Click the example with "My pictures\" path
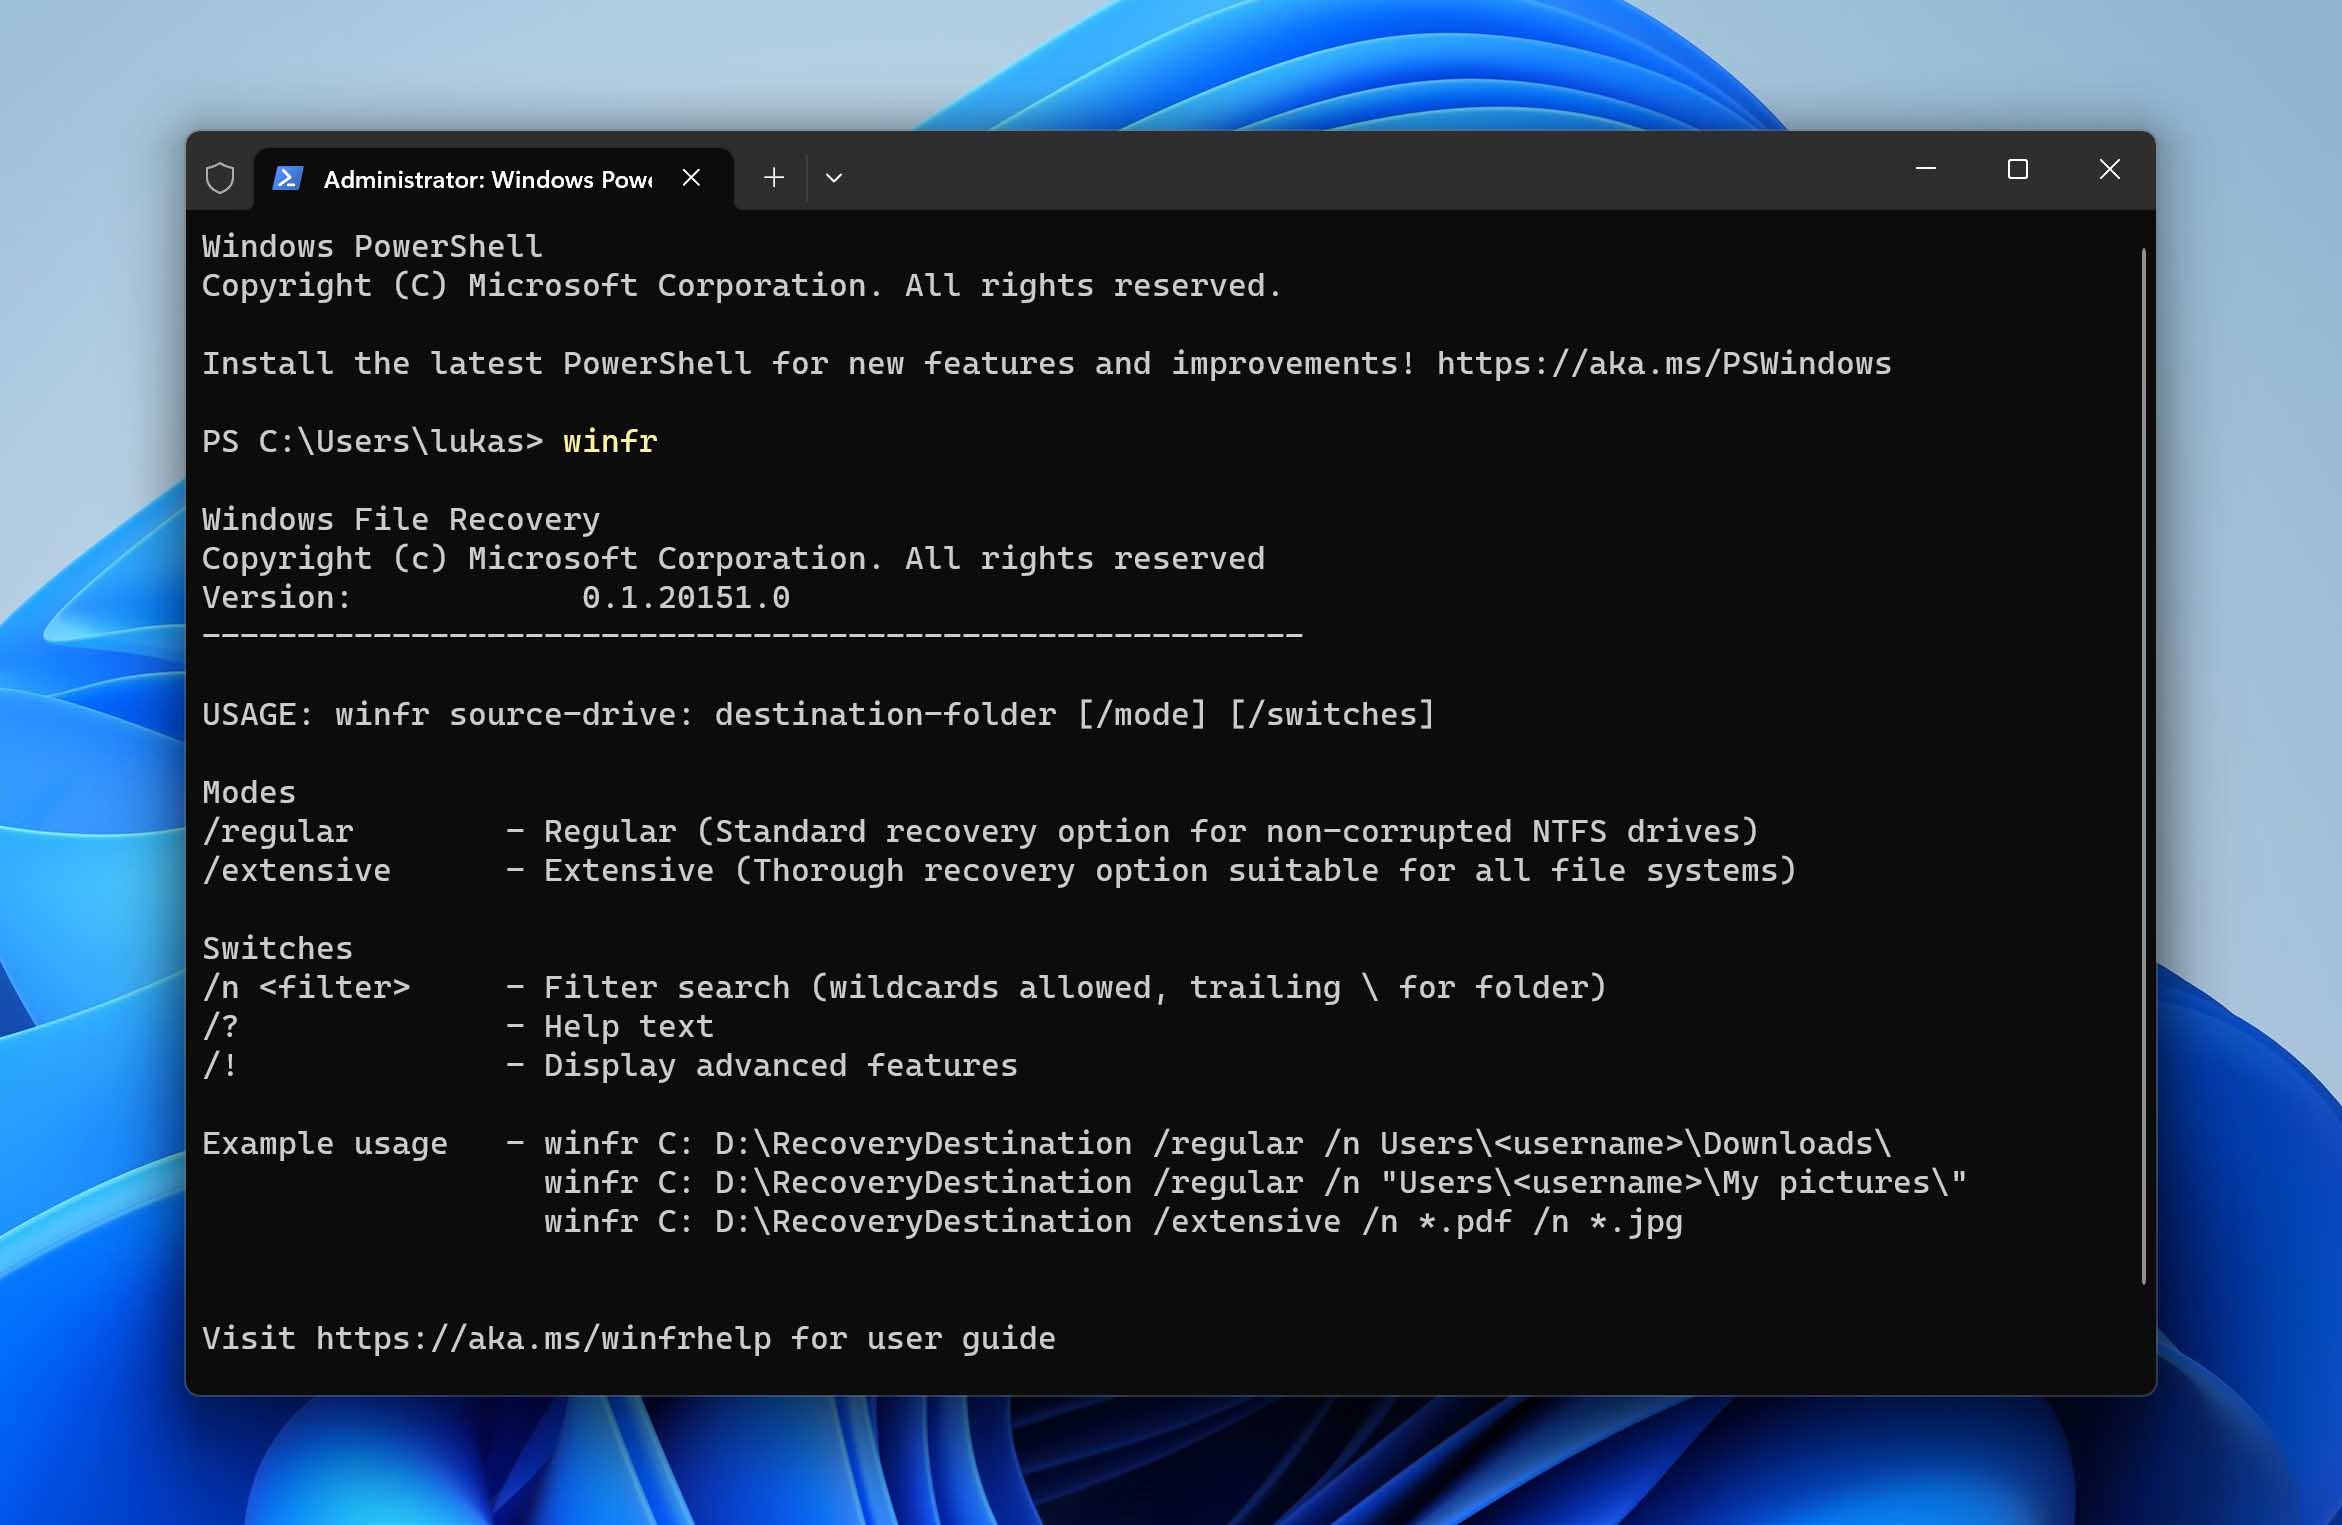 coord(1256,1182)
